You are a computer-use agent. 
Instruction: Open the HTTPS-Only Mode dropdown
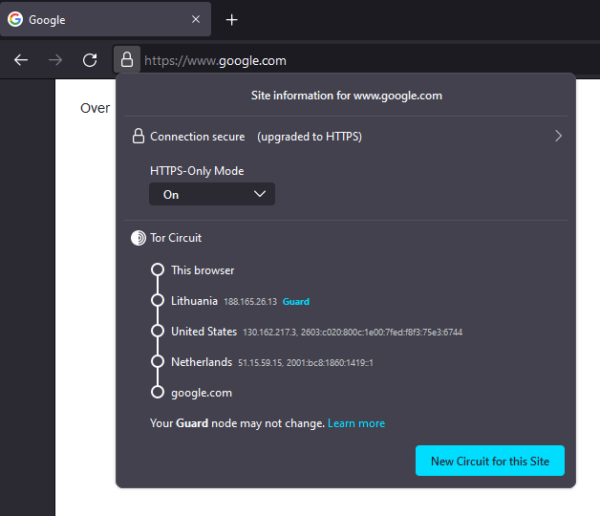[x=211, y=194]
